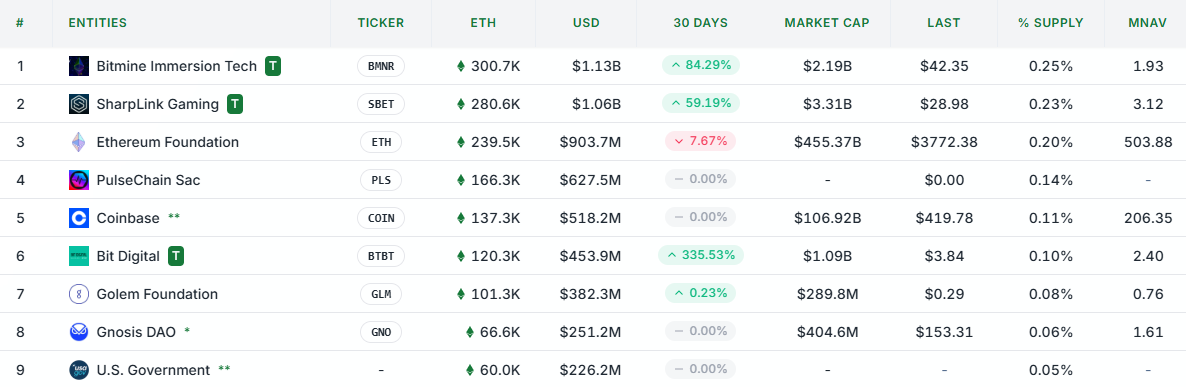Click the Coinbase blue logo icon
Image resolution: width=1186 pixels, height=387 pixels.
pyautogui.click(x=79, y=218)
